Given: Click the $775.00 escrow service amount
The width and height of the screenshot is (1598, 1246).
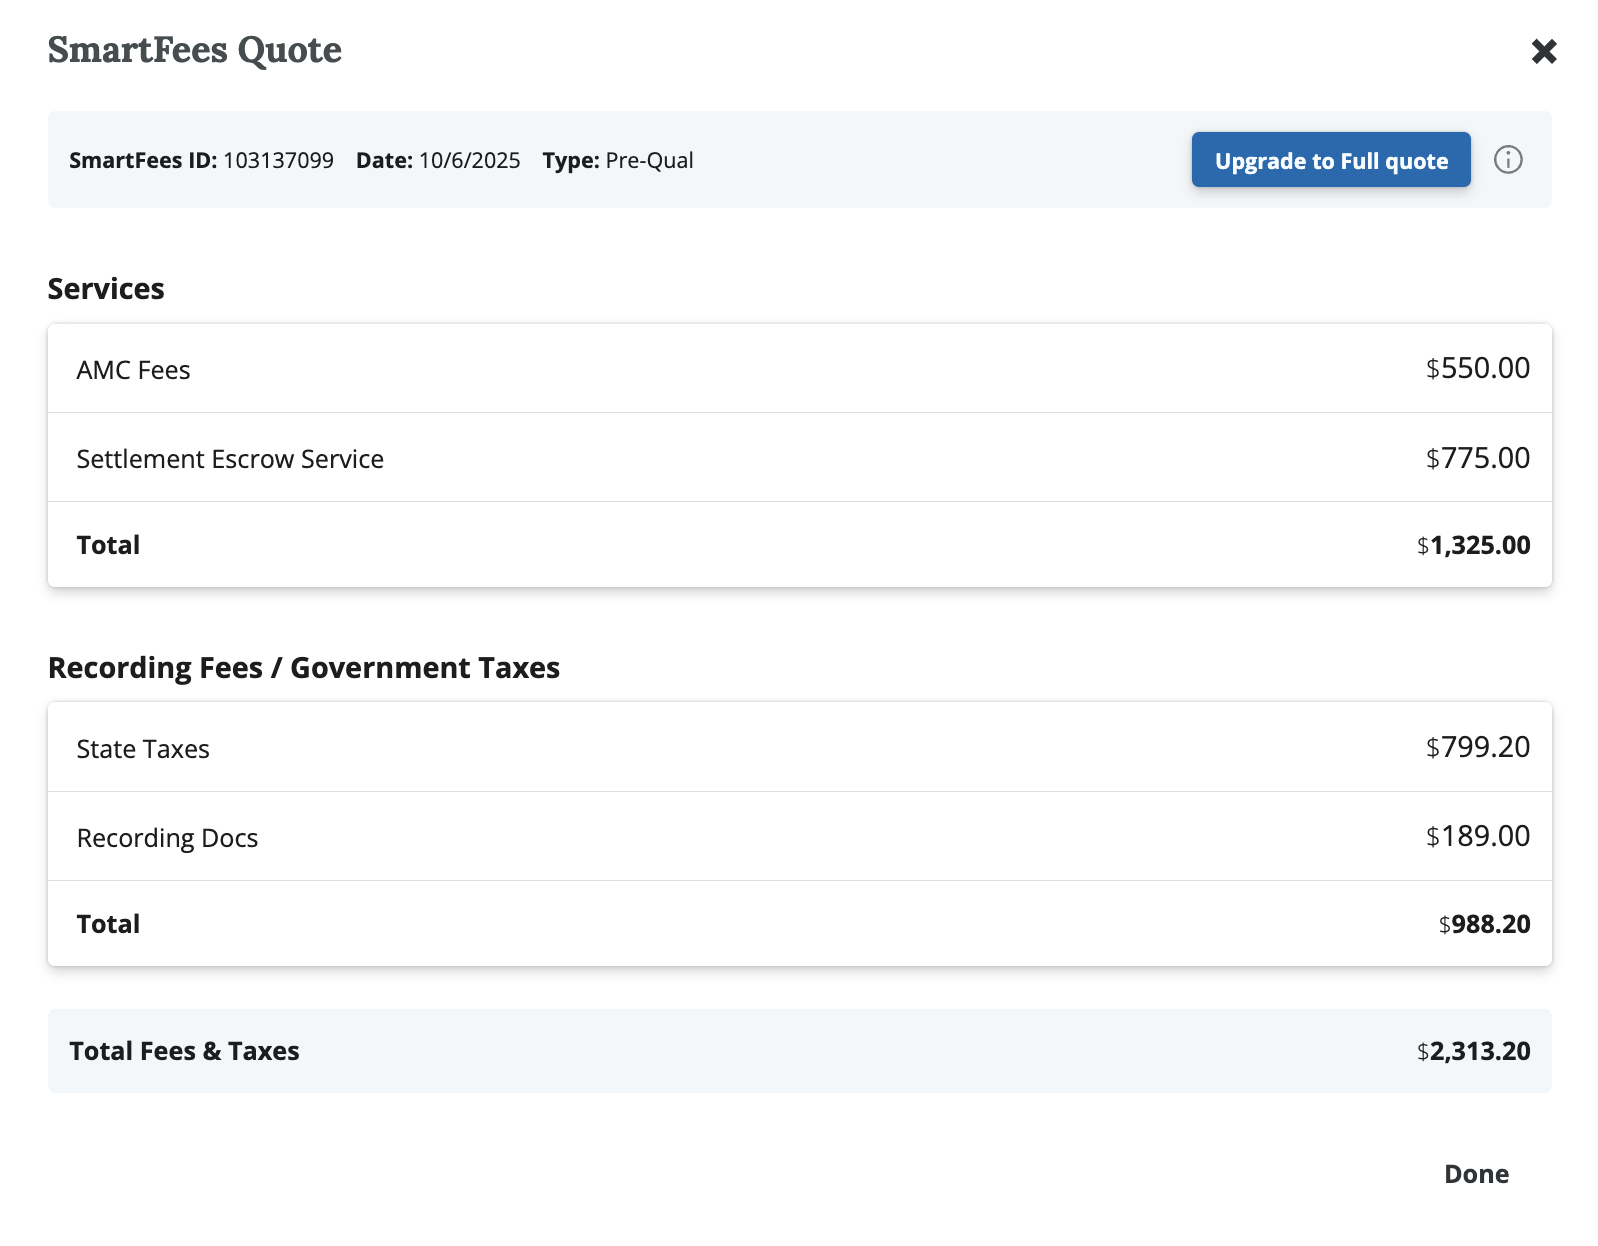Looking at the screenshot, I should point(1477,458).
